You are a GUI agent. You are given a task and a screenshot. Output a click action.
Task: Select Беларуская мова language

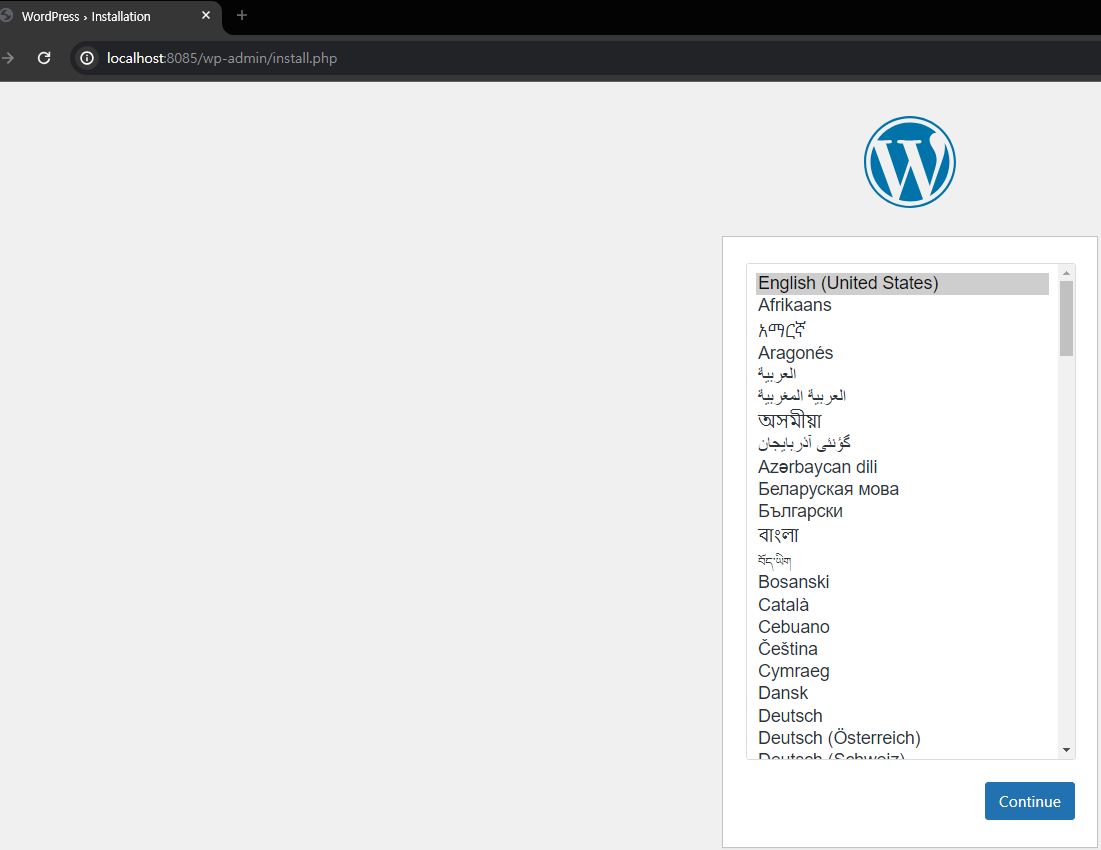point(902,489)
